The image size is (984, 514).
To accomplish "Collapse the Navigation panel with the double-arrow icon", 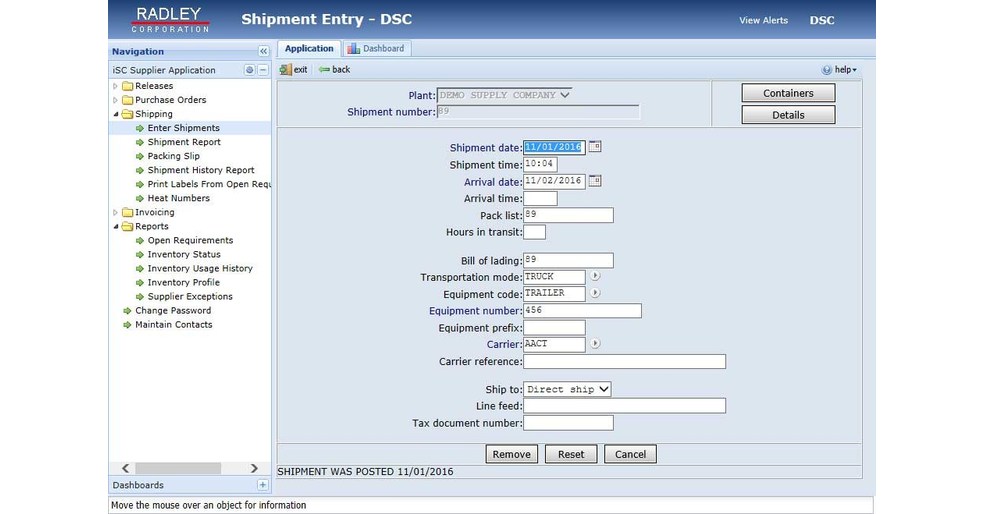I will tap(264, 51).
